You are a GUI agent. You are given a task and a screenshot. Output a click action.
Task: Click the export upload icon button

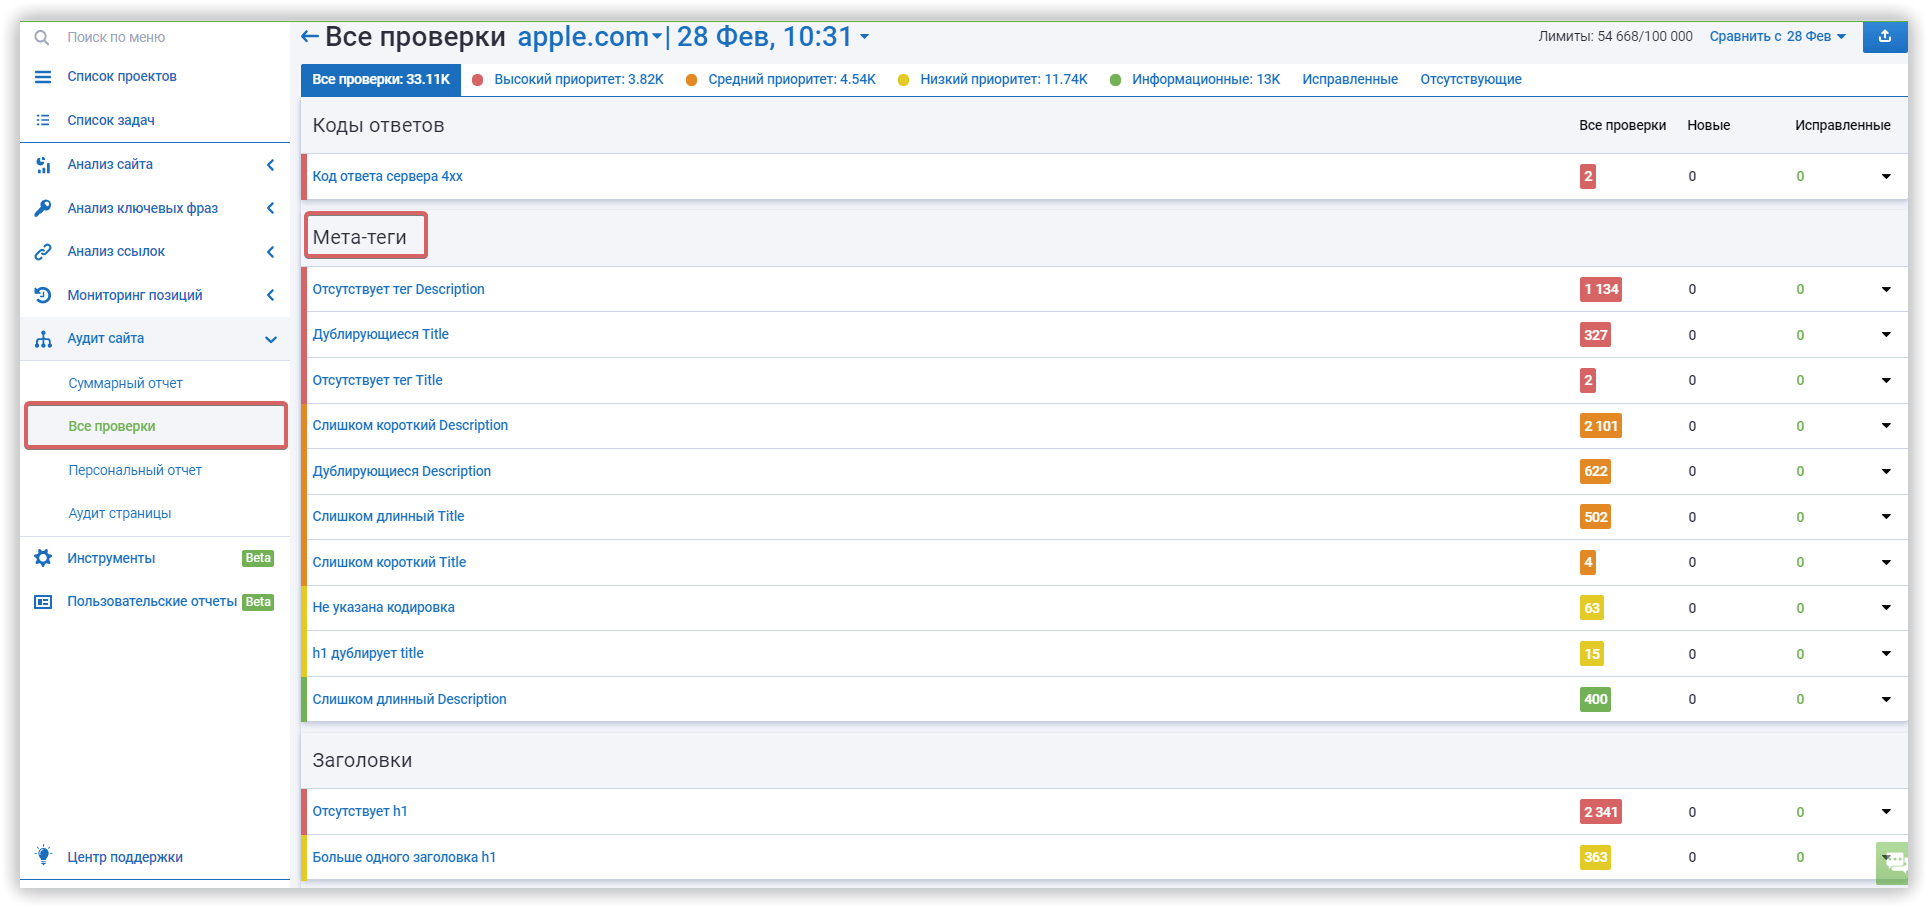(1884, 37)
